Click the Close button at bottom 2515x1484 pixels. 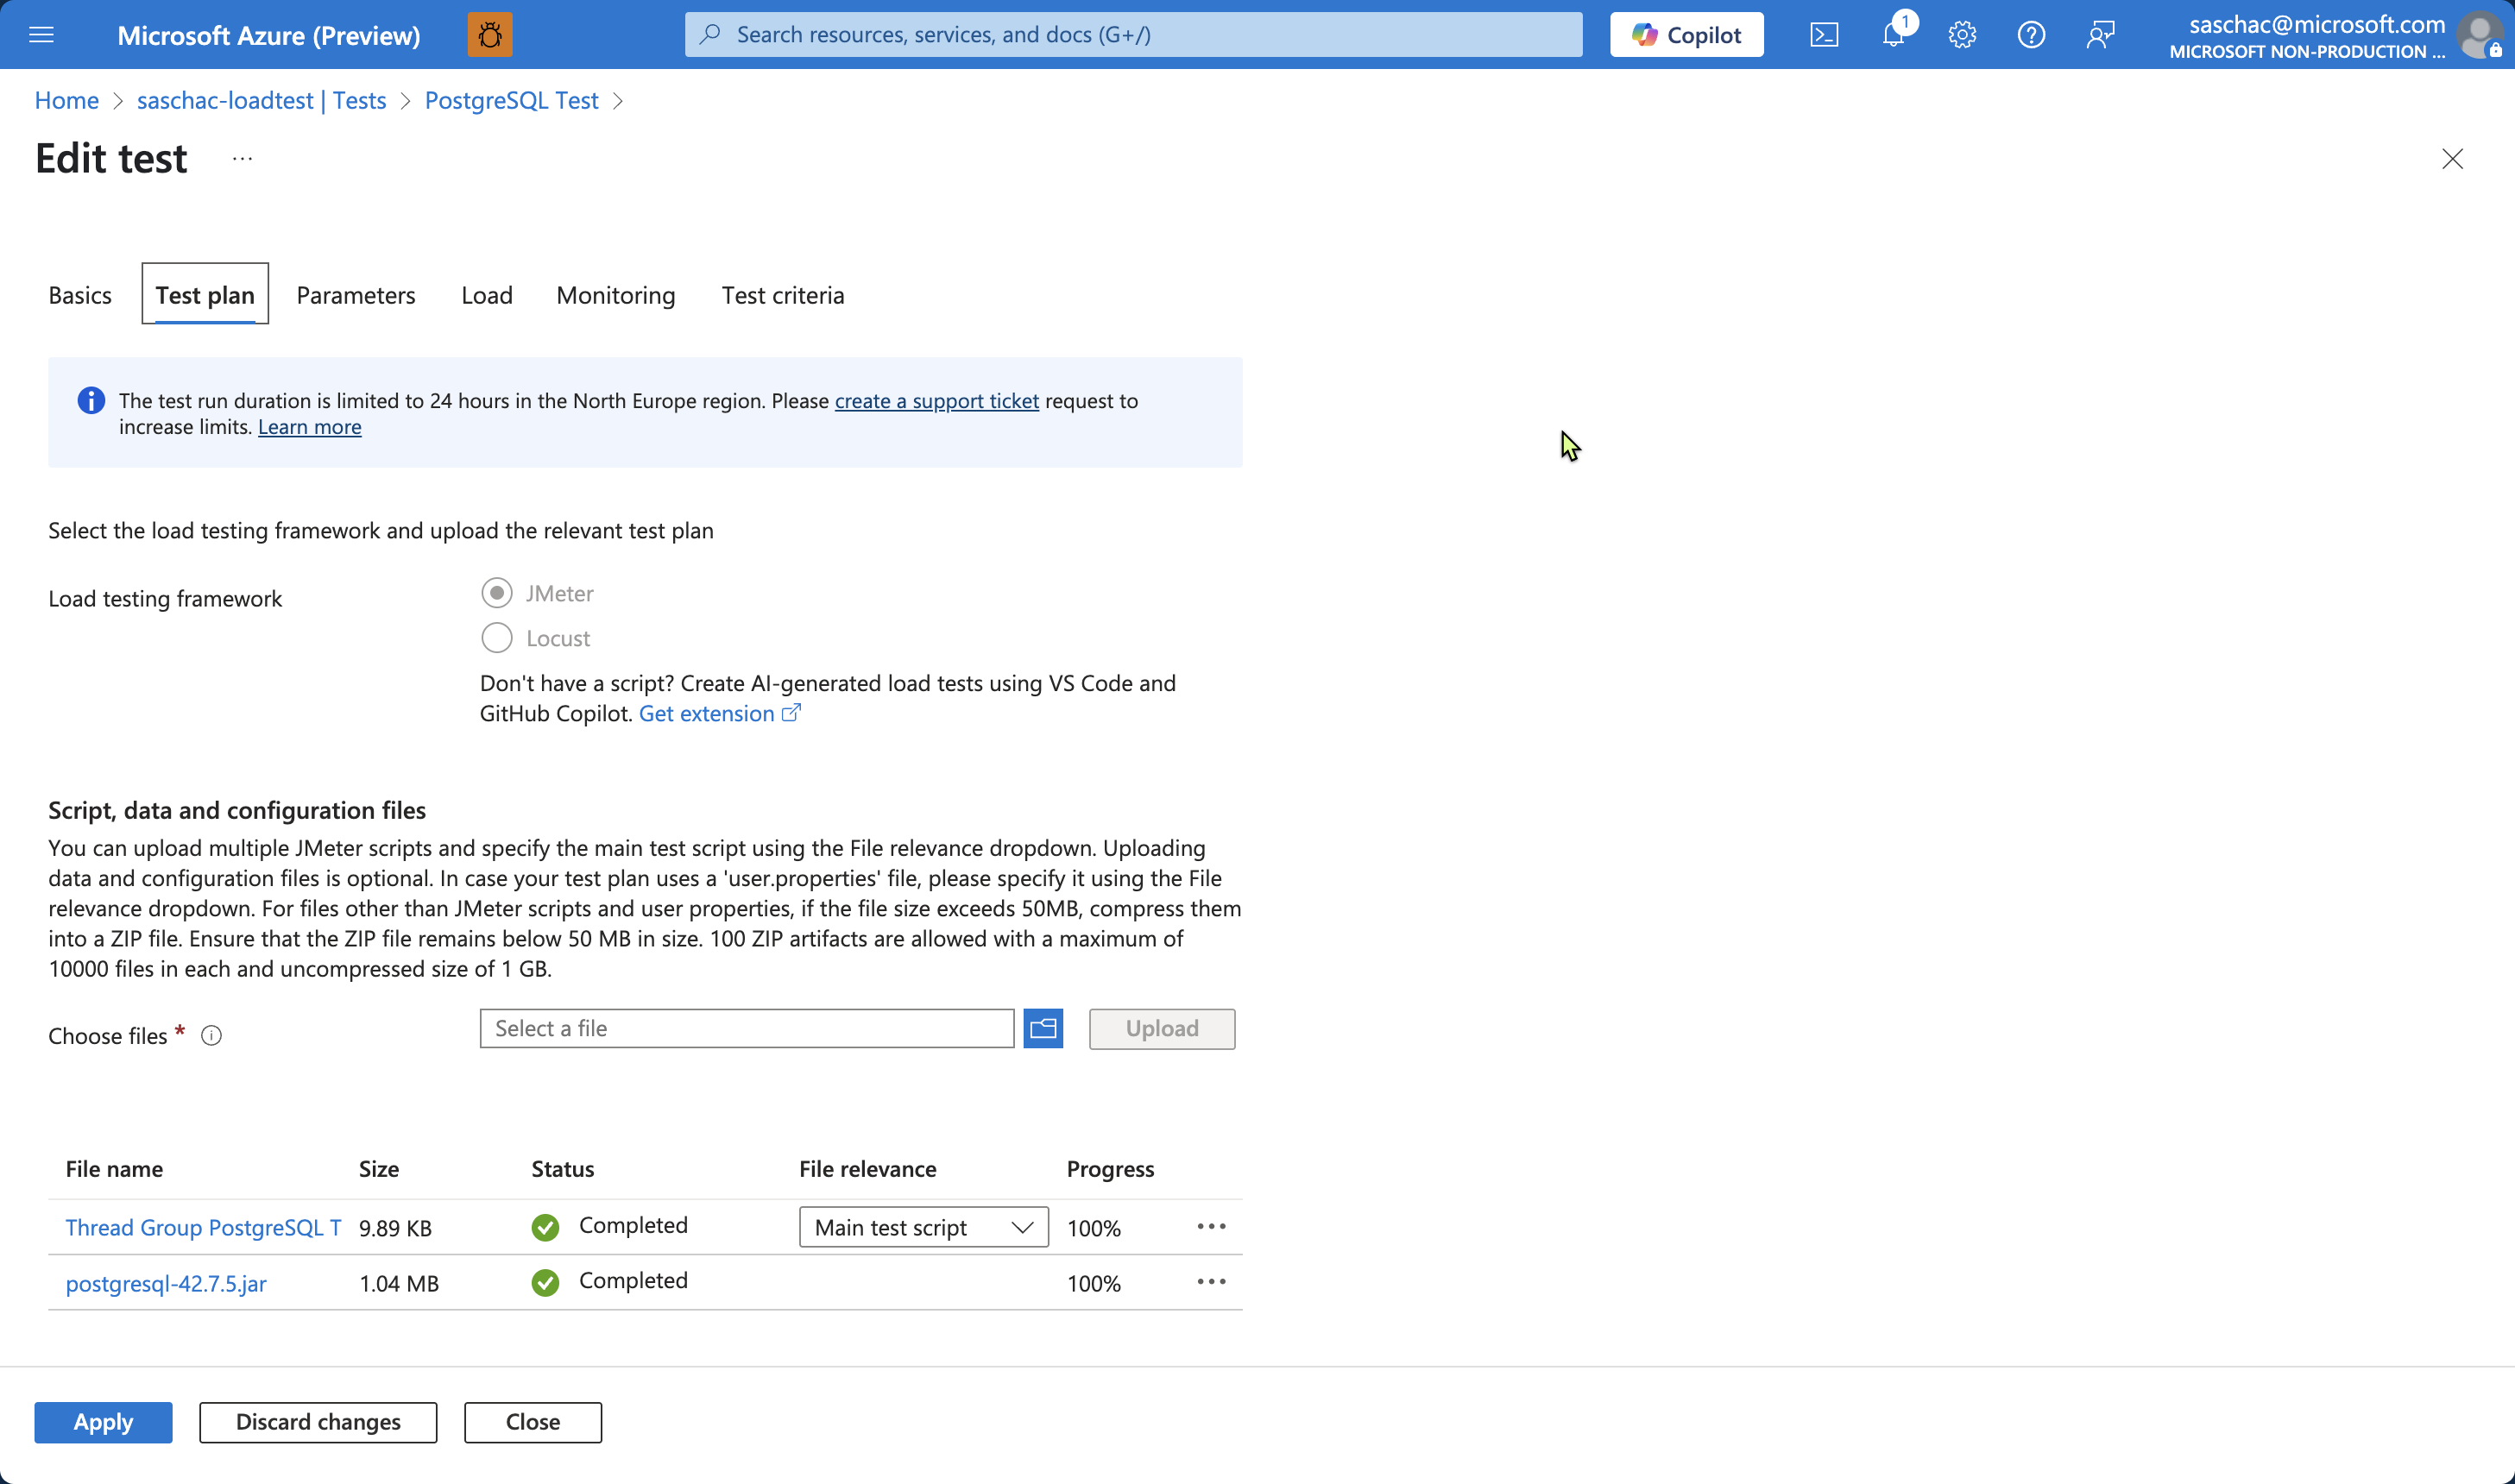(533, 1422)
